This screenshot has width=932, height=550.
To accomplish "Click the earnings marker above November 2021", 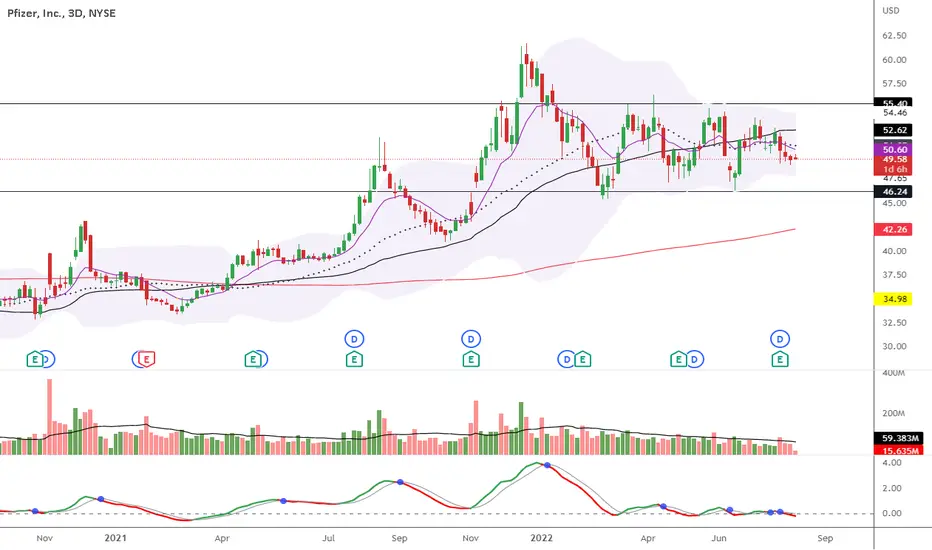I will pyautogui.click(x=471, y=359).
